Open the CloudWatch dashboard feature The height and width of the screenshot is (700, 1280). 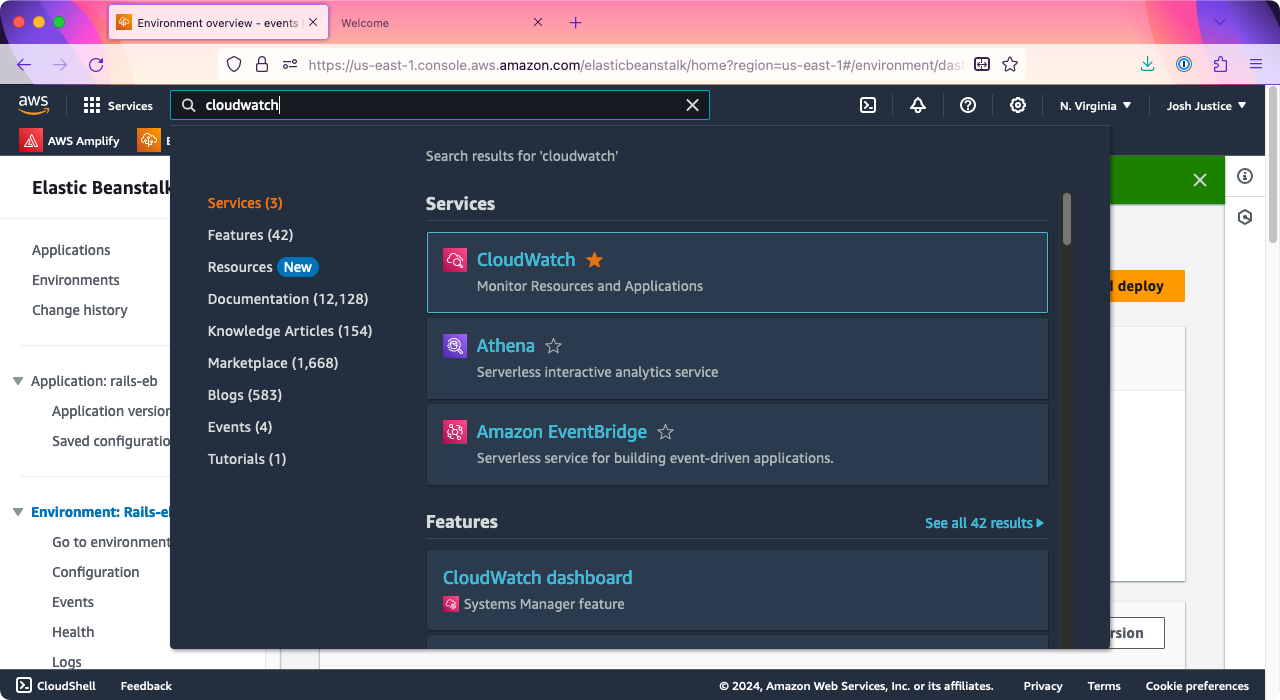point(538,578)
